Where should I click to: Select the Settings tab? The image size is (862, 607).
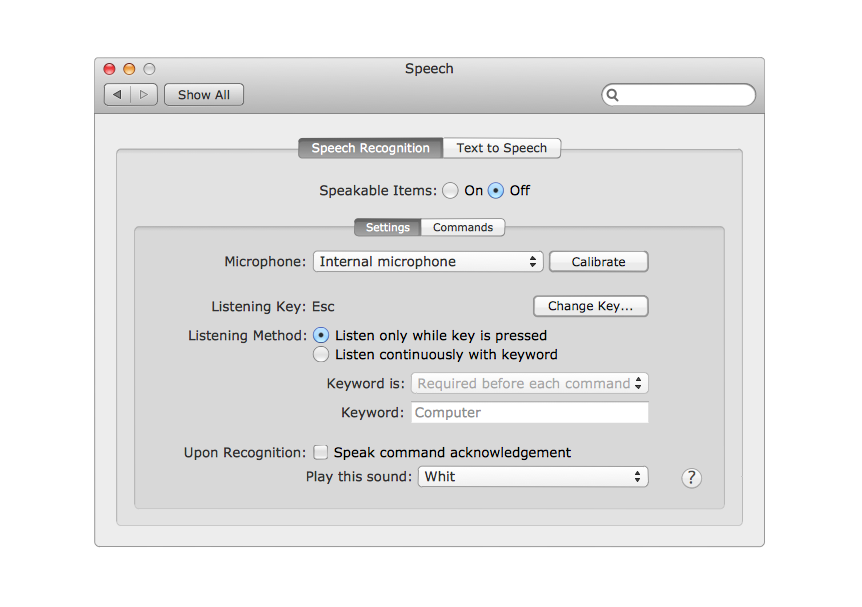click(x=387, y=227)
